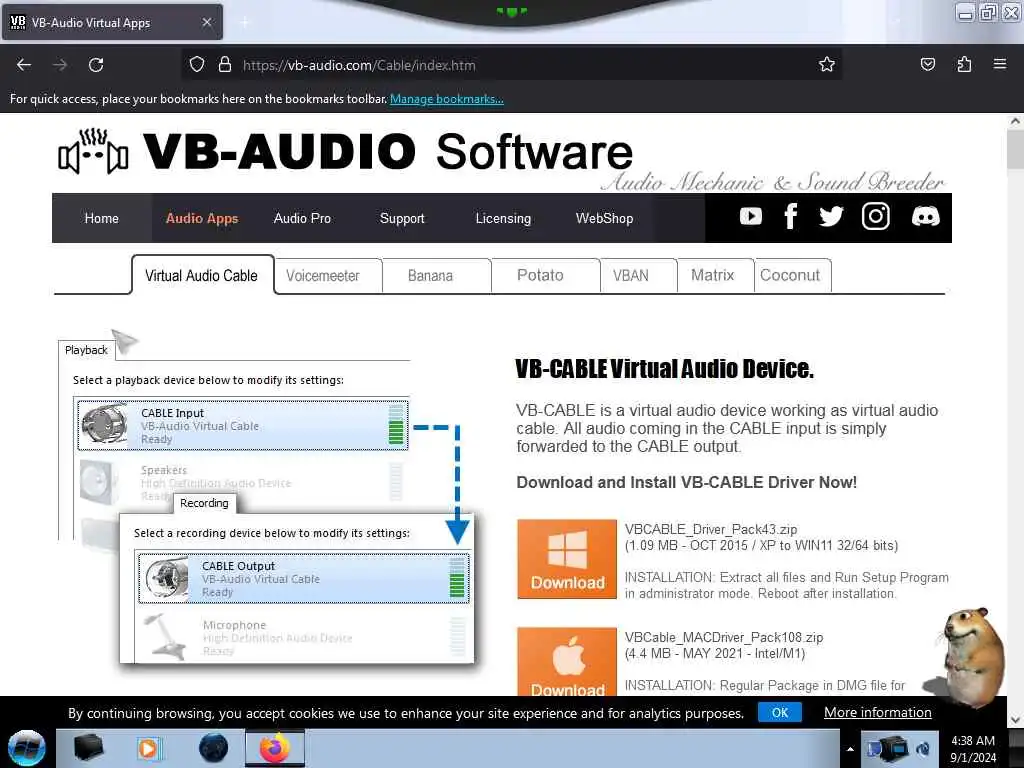Open the Audio Pro menu item
Image resolution: width=1024 pixels, height=768 pixels.
tap(302, 218)
